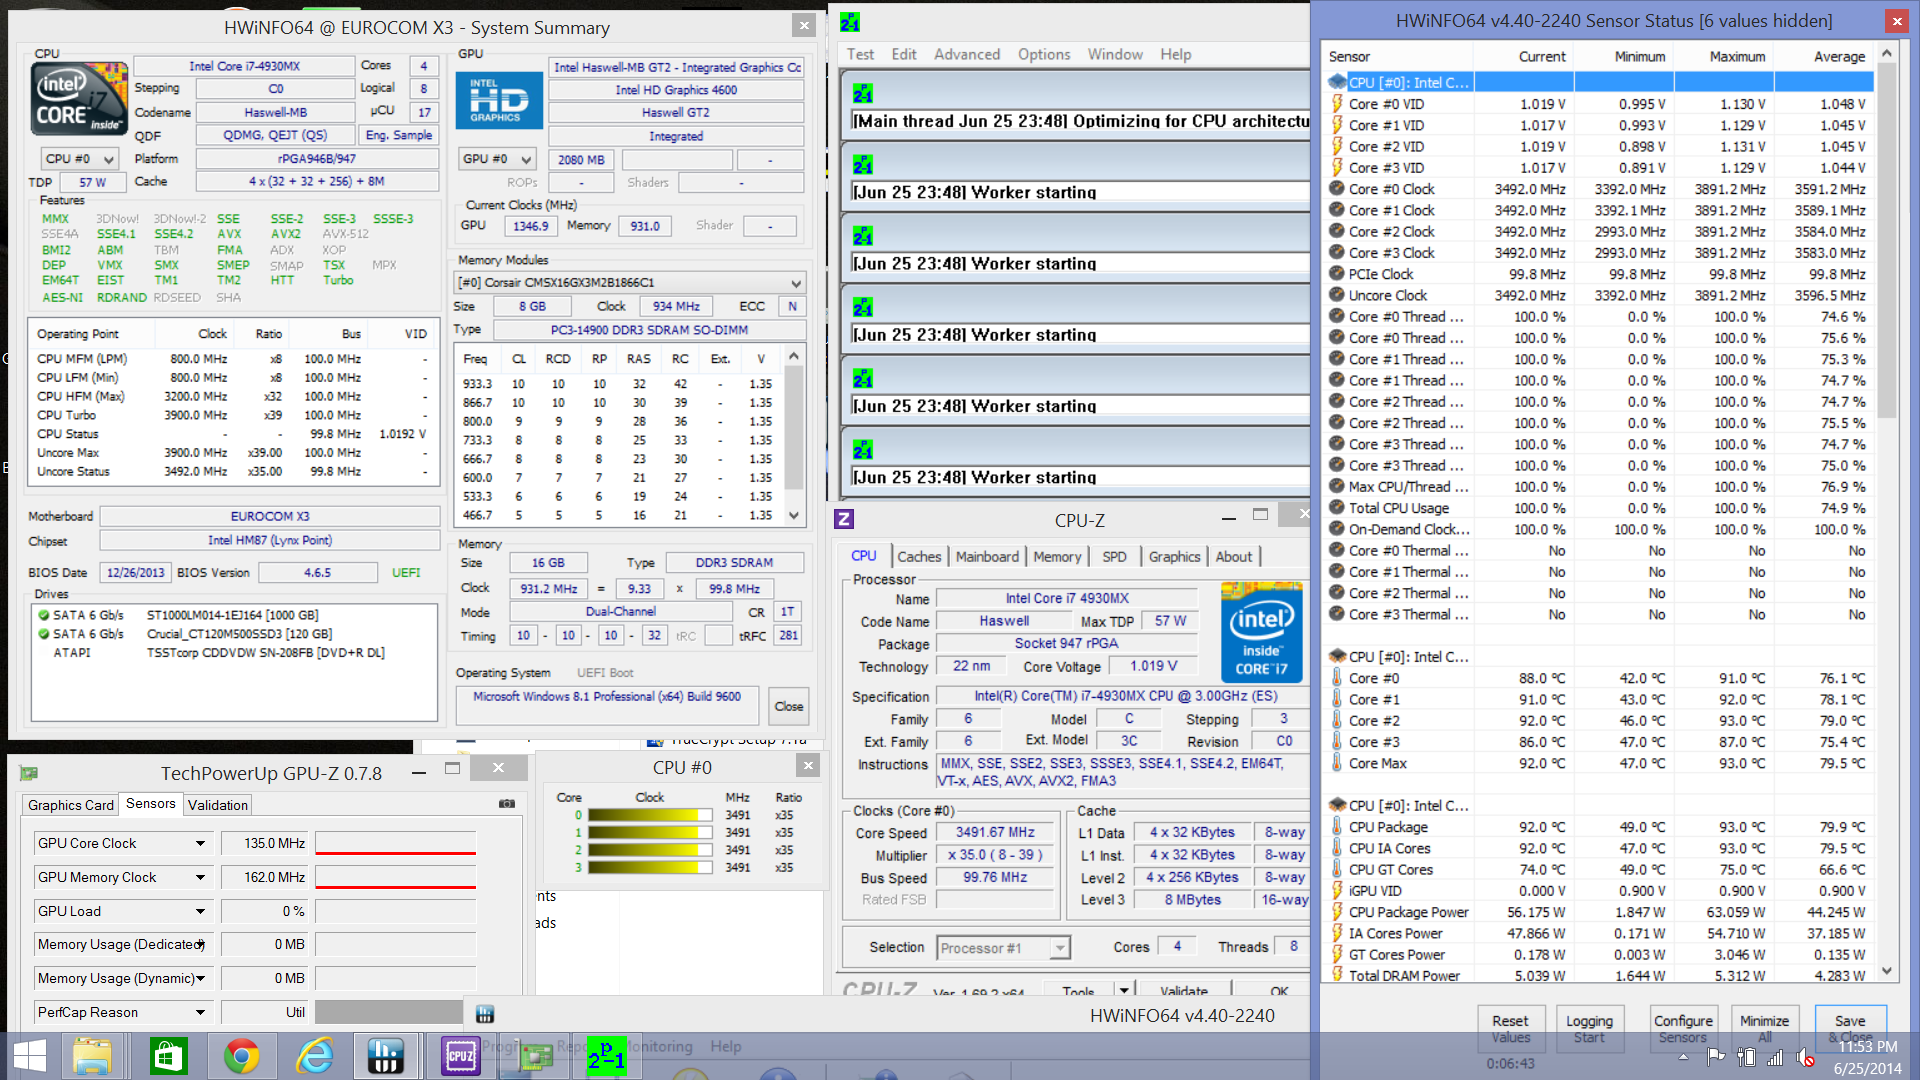This screenshot has width=1920, height=1080.
Task: Click the Prime95 window icon above the Test menu
Action: [x=850, y=22]
